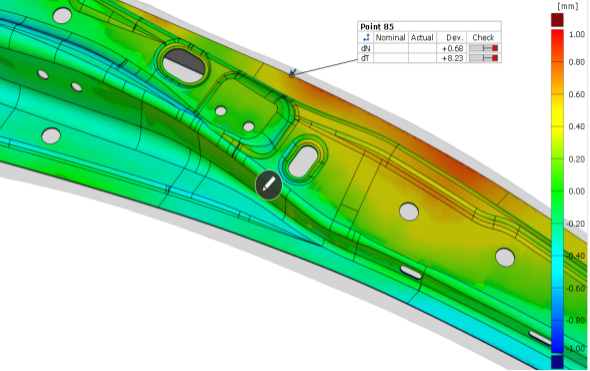Pick the large dark oval slot hole
The image size is (590, 371).
(x=184, y=65)
